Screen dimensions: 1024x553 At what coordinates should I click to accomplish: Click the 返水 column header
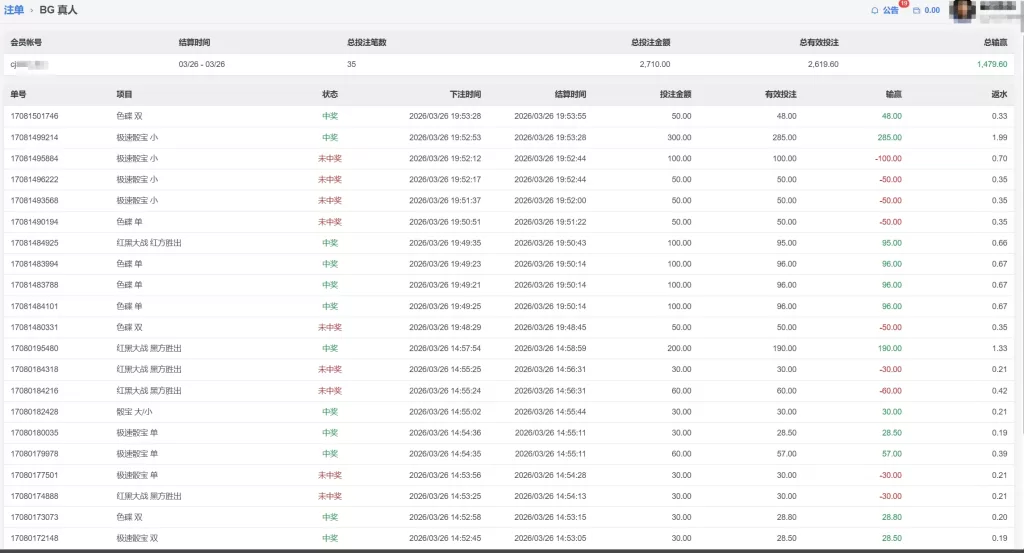pos(999,94)
